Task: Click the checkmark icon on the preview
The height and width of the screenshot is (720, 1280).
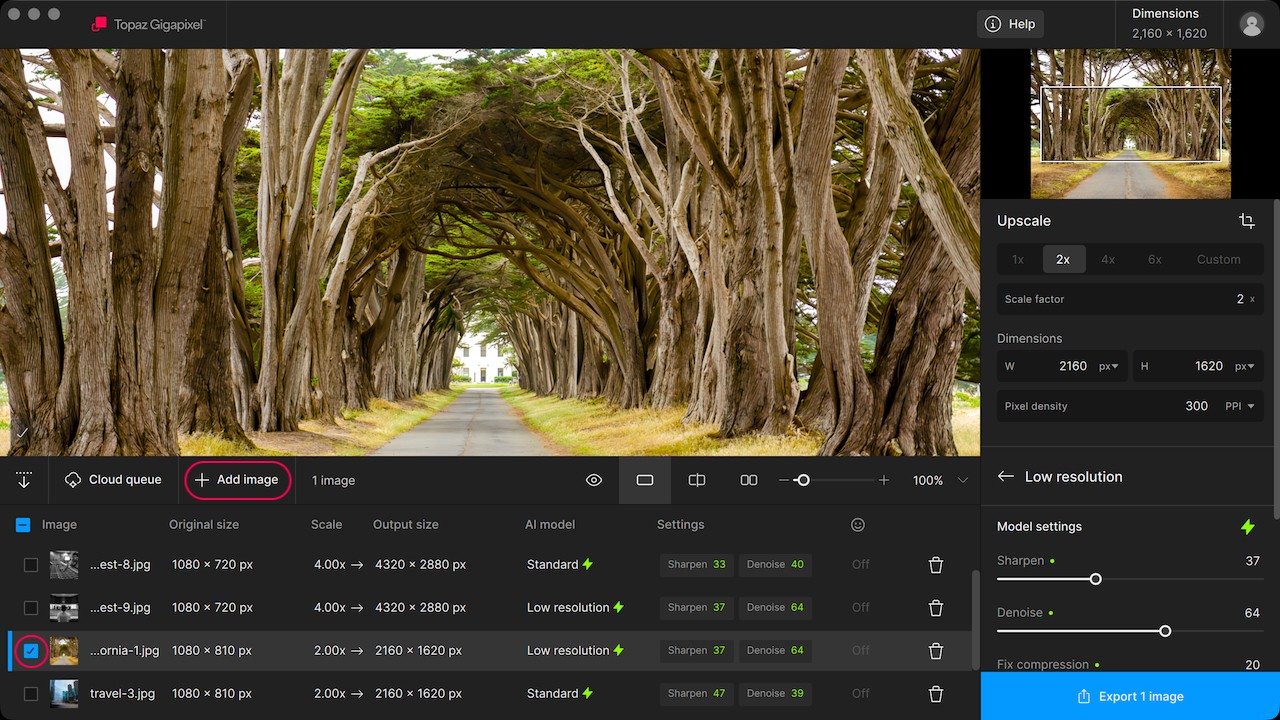Action: point(21,433)
